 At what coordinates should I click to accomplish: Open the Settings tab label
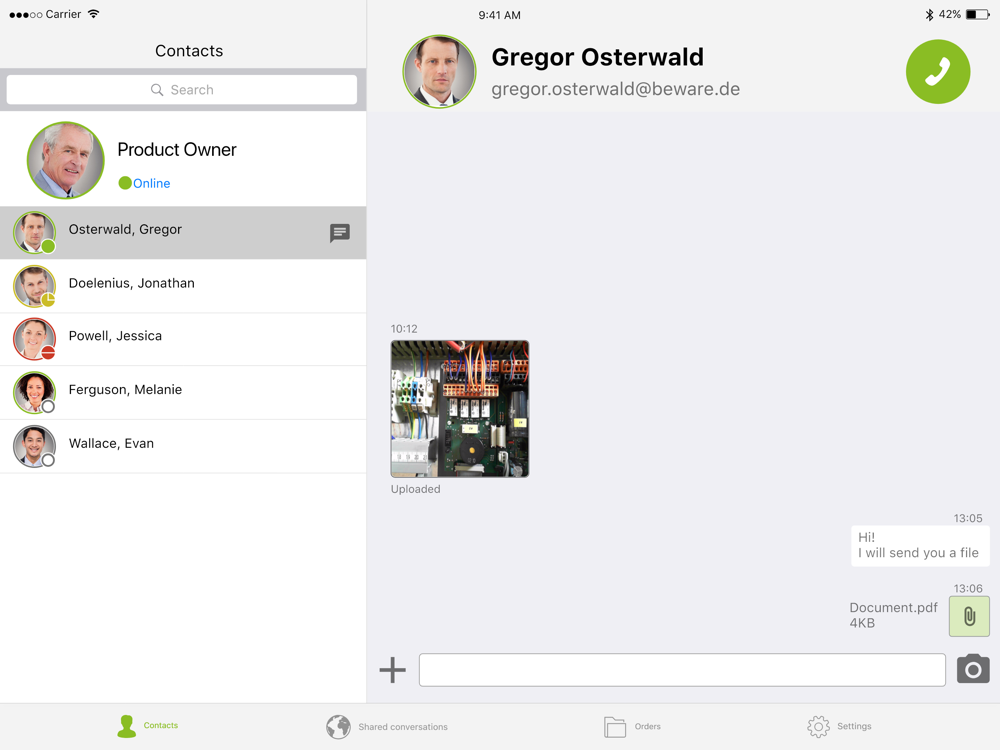click(x=854, y=726)
